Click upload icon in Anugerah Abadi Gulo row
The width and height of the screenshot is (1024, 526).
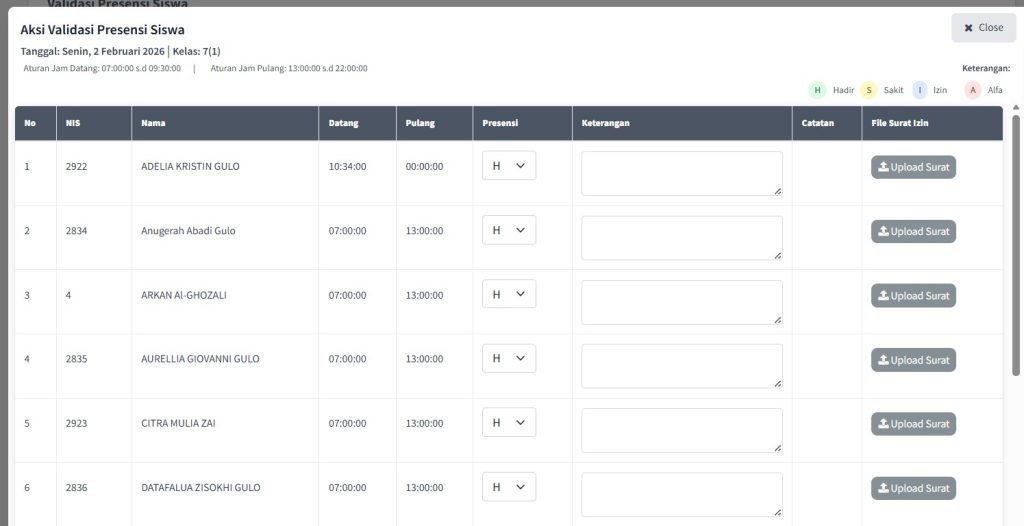(884, 231)
